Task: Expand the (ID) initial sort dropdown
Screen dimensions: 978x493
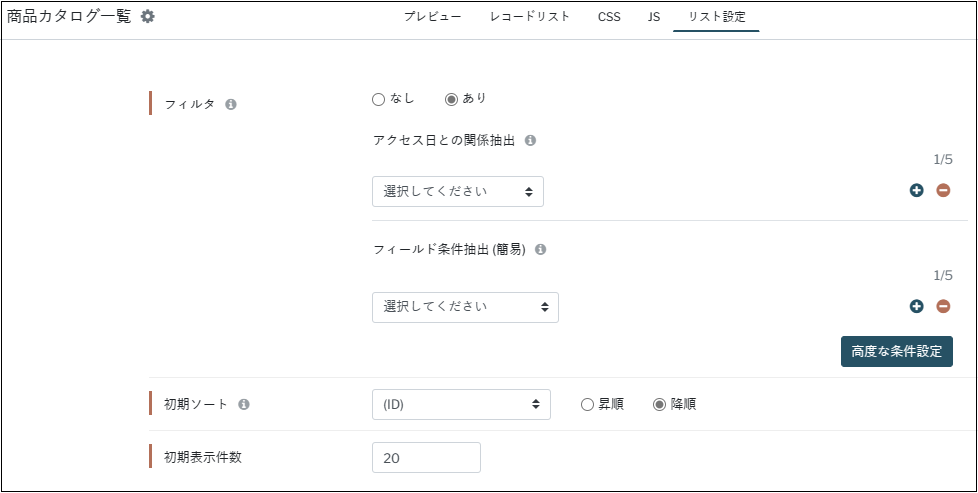Action: coord(462,404)
